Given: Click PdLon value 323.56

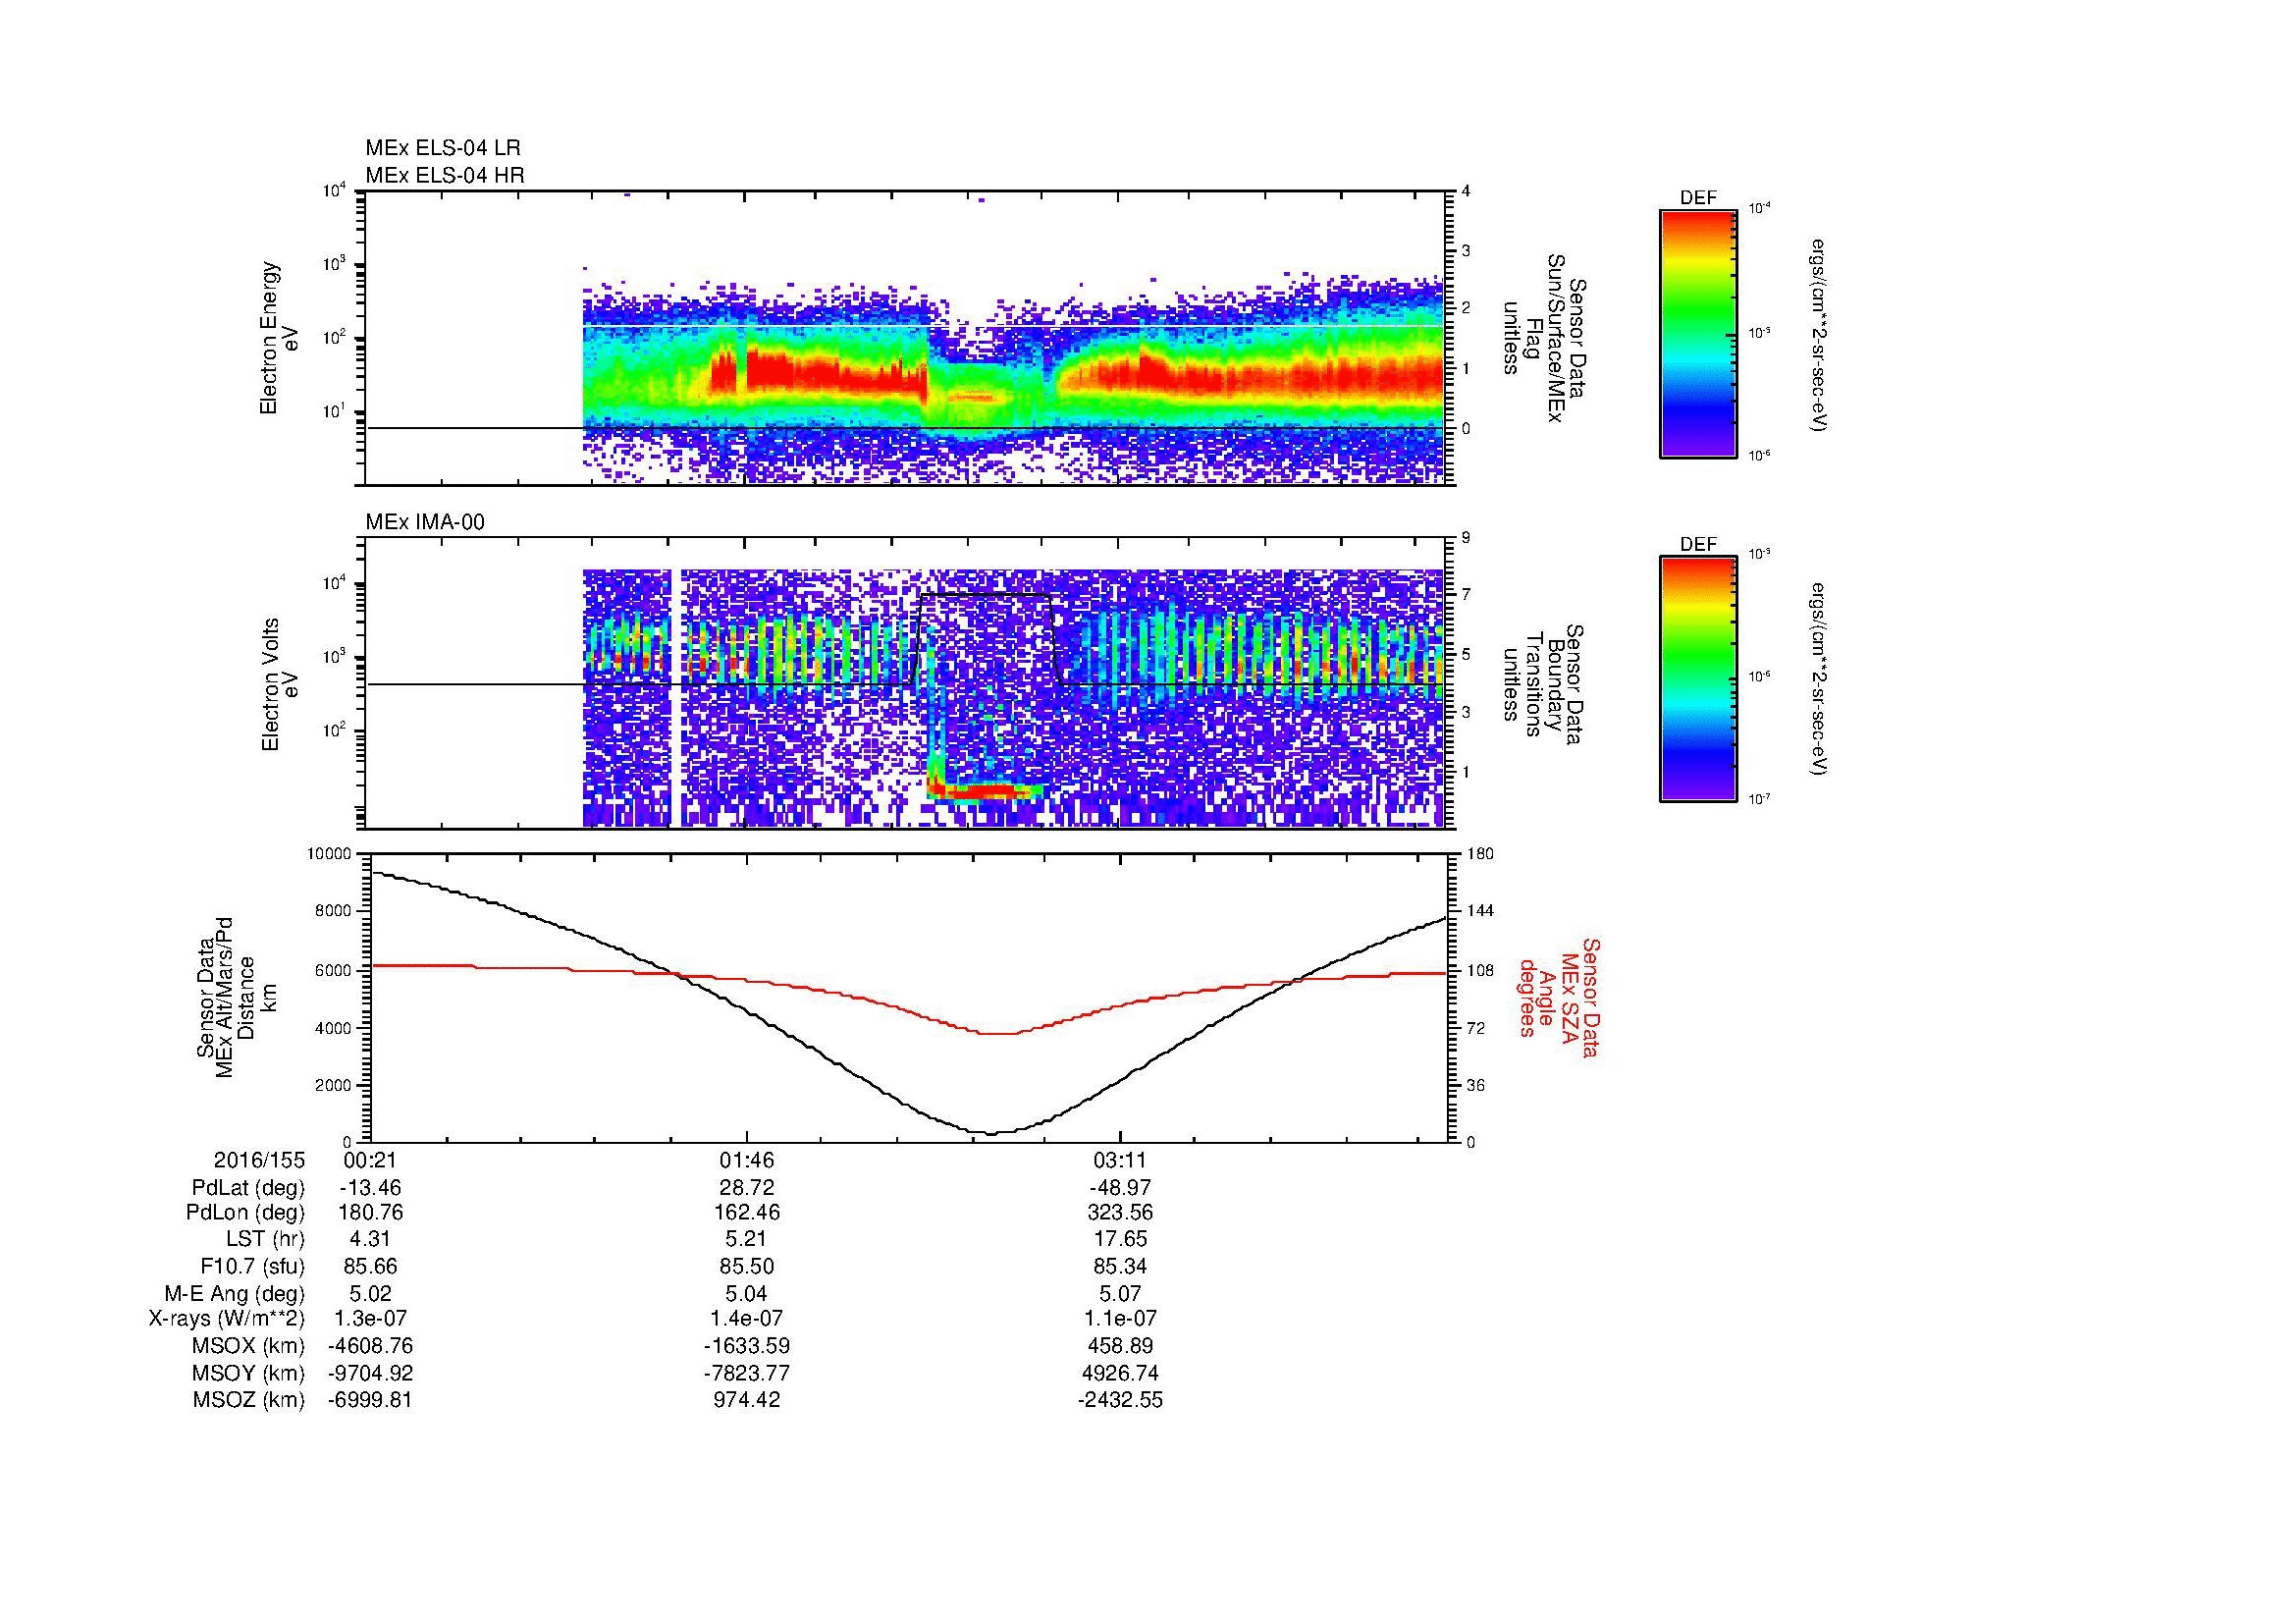Looking at the screenshot, I should coord(1120,1213).
